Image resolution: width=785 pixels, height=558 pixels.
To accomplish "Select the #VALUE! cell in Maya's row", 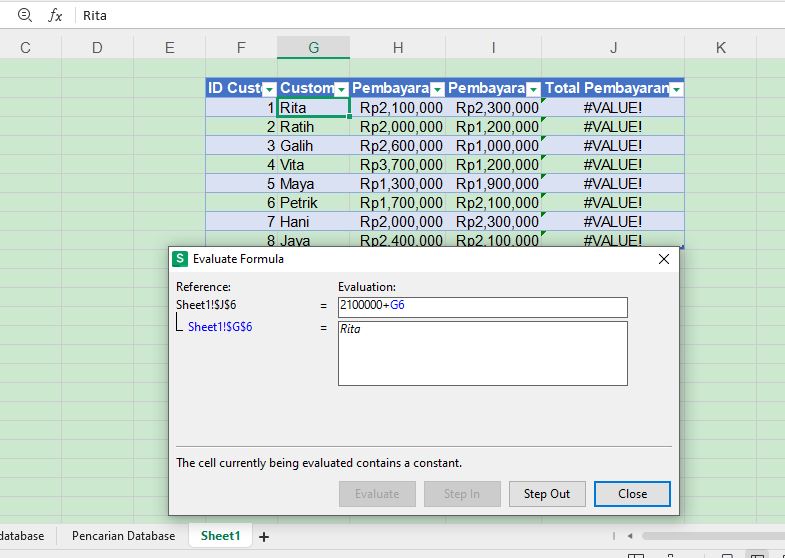I will pyautogui.click(x=613, y=184).
